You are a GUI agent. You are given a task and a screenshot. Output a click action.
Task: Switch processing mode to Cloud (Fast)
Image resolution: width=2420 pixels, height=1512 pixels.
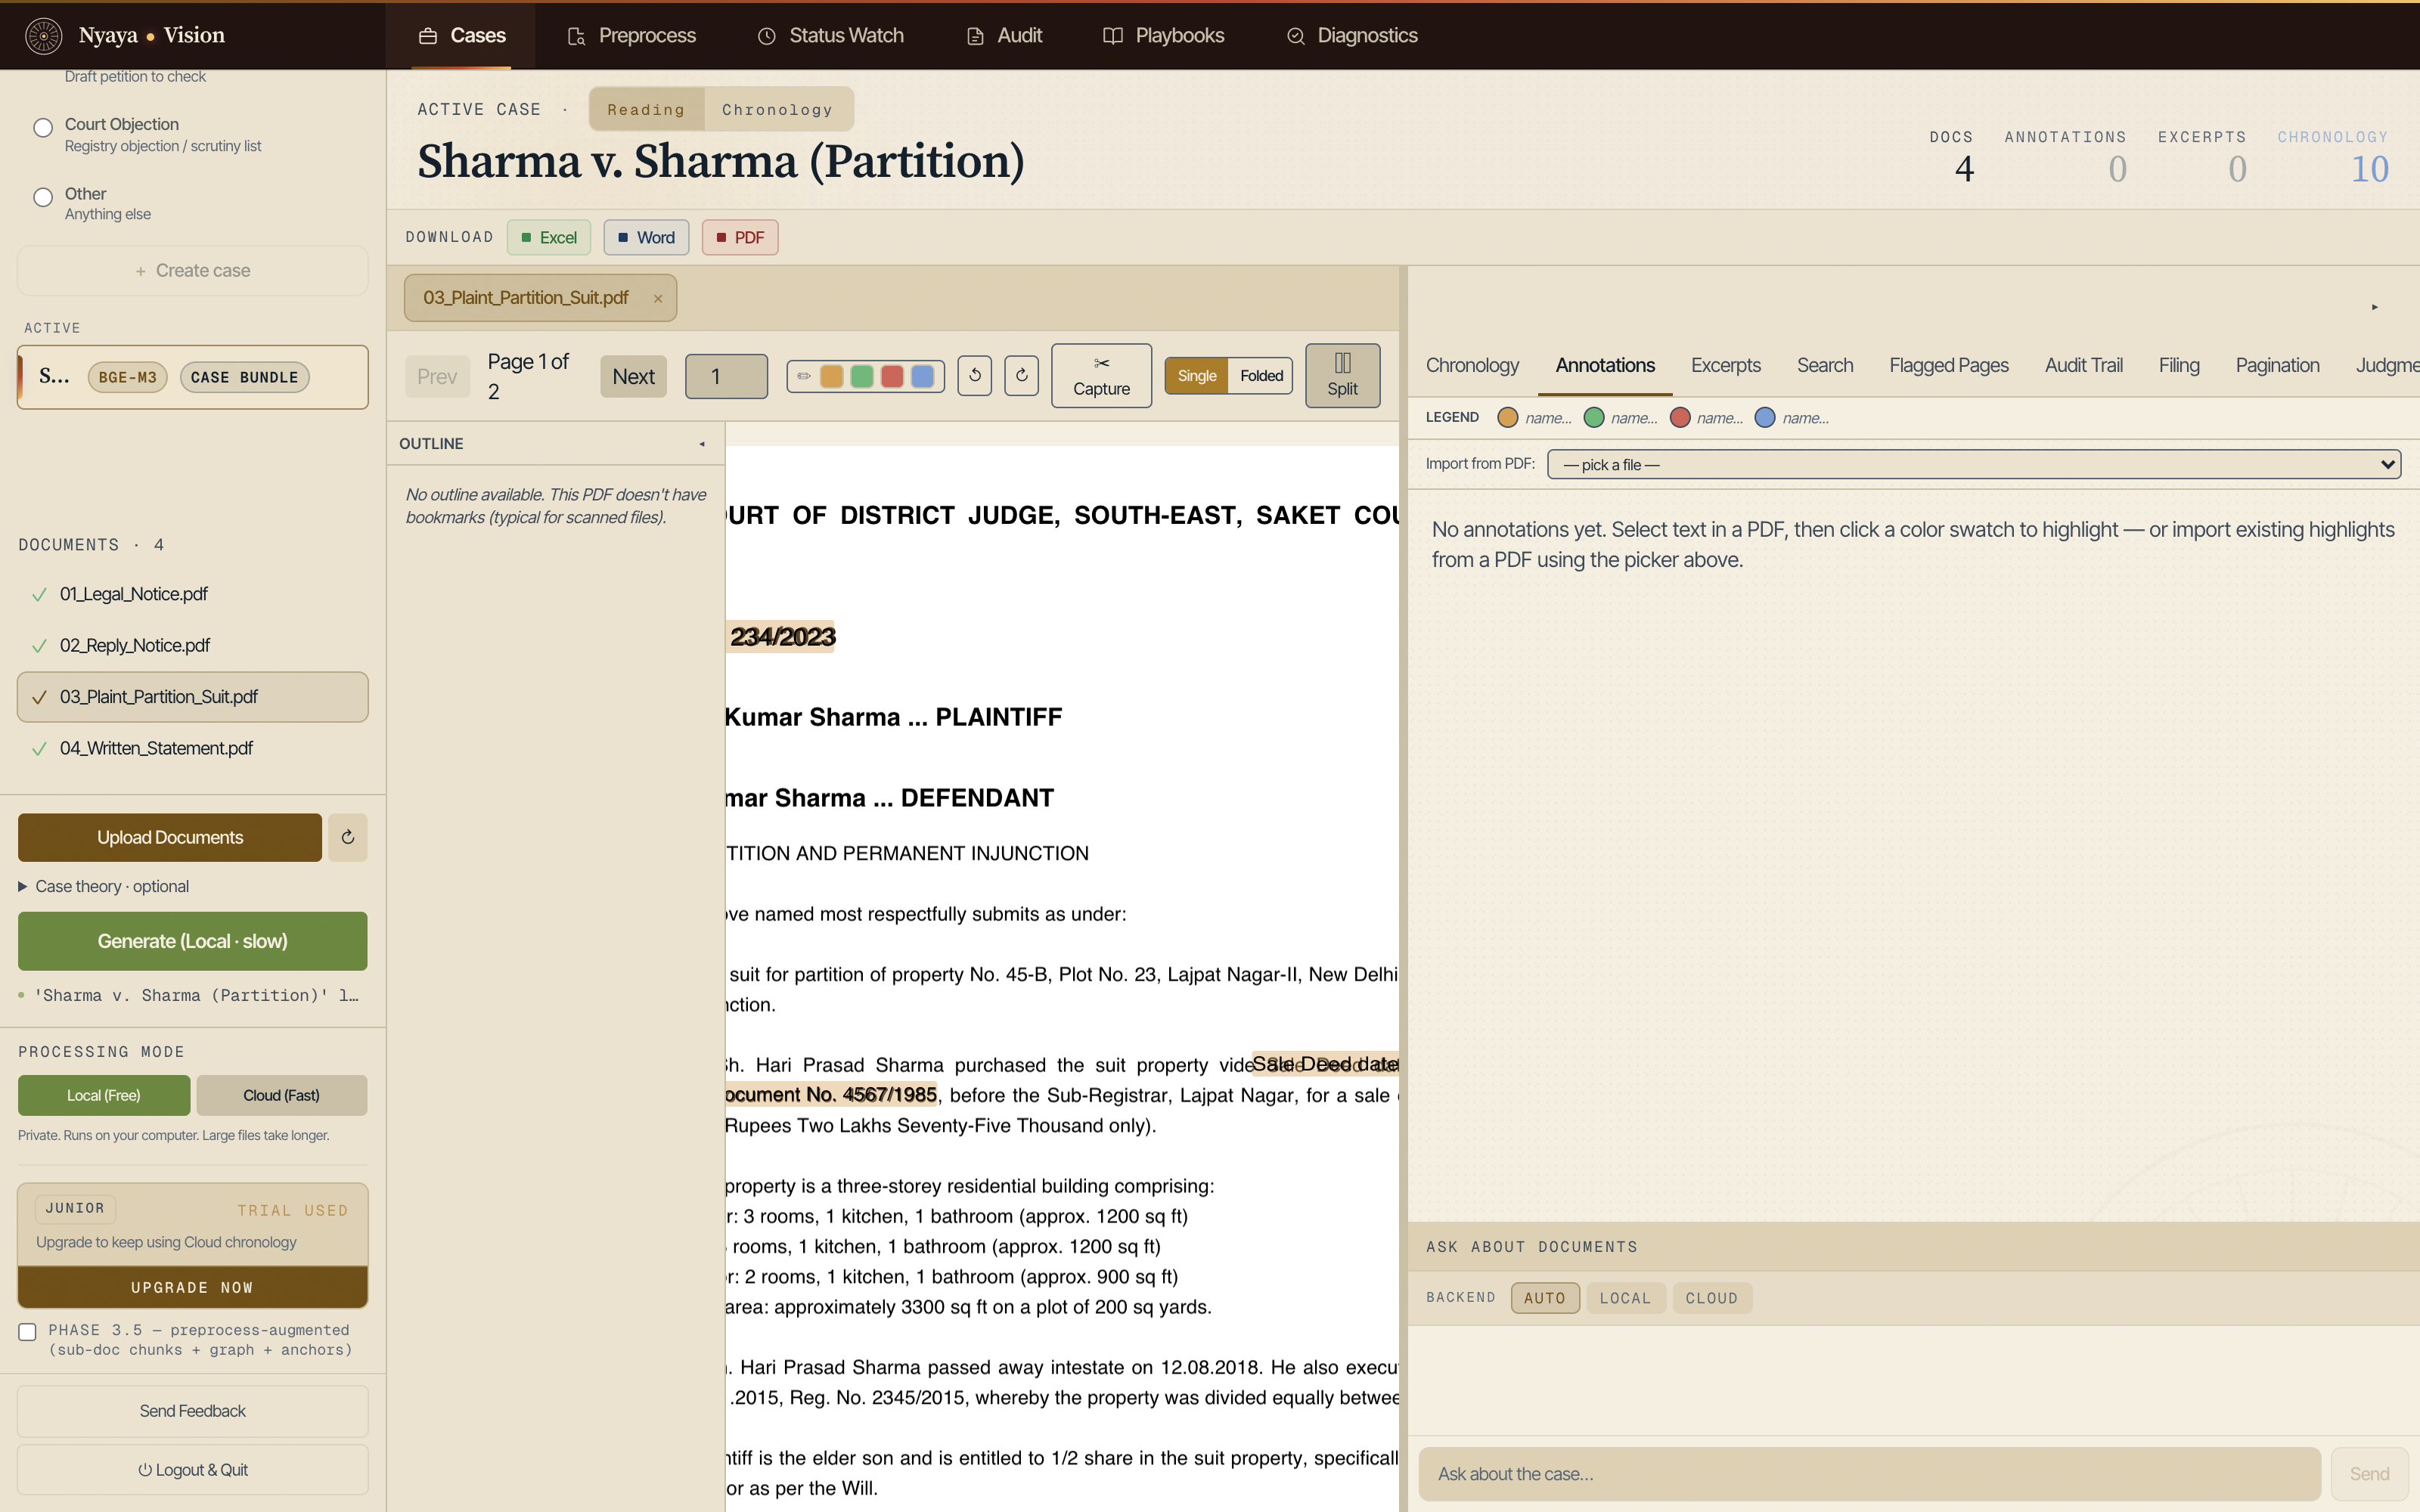pyautogui.click(x=281, y=1095)
